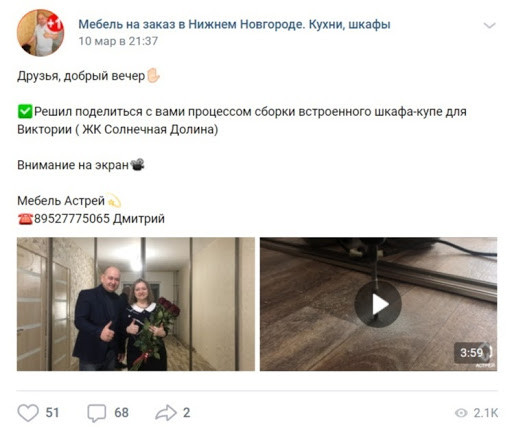Like the post with the heart icon

point(28,413)
